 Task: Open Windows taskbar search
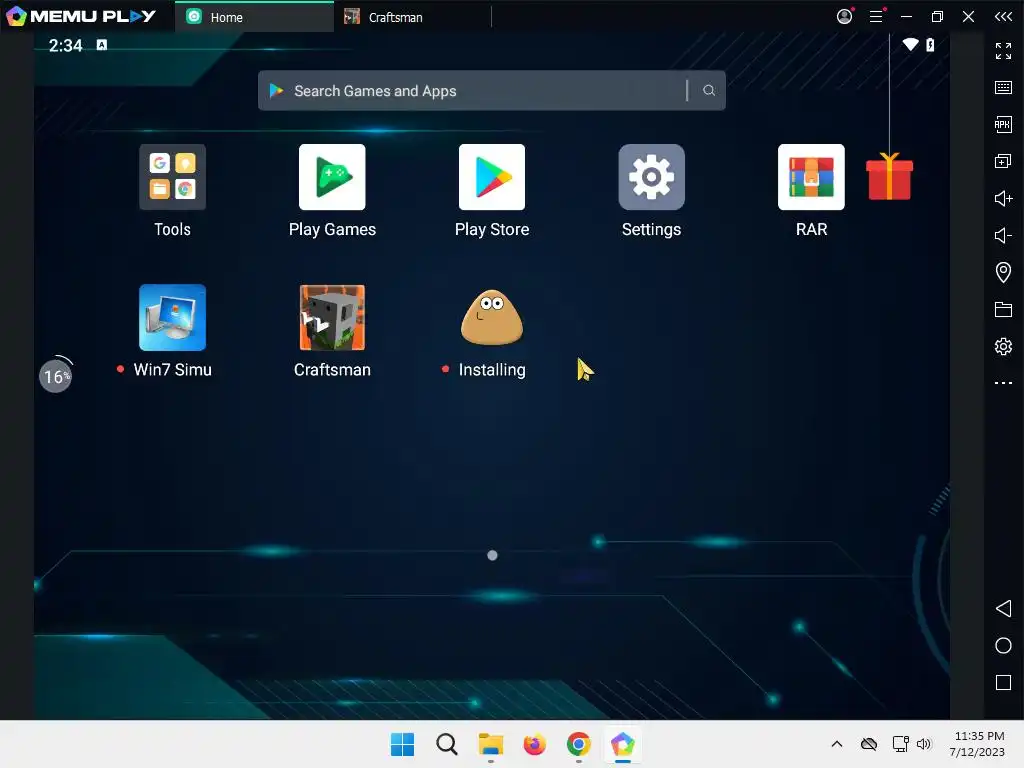click(447, 744)
